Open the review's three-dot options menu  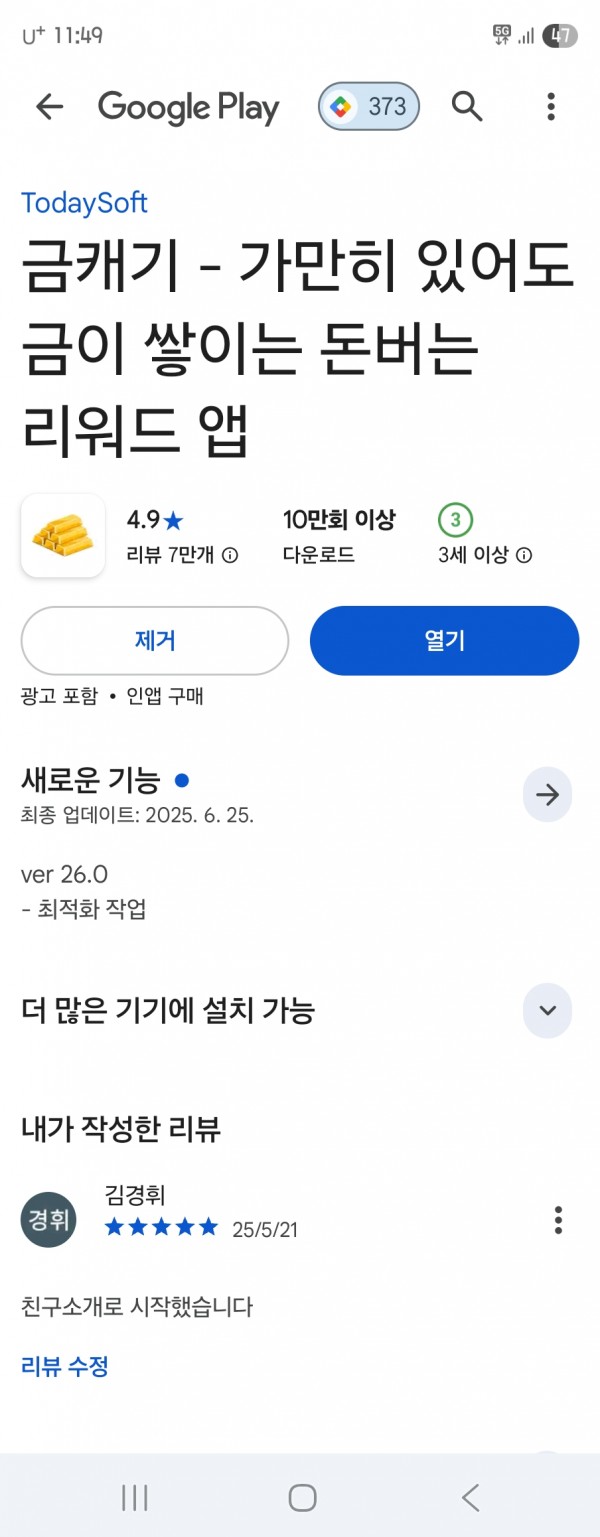coord(558,1220)
